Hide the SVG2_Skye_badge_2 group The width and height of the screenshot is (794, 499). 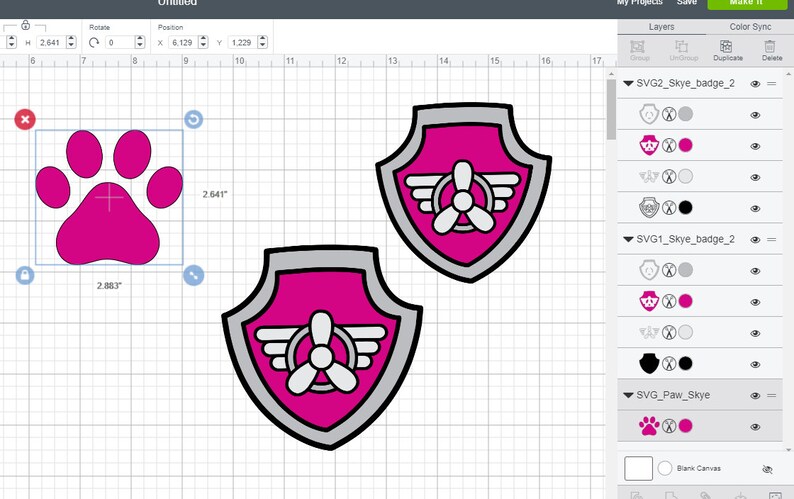tap(755, 84)
